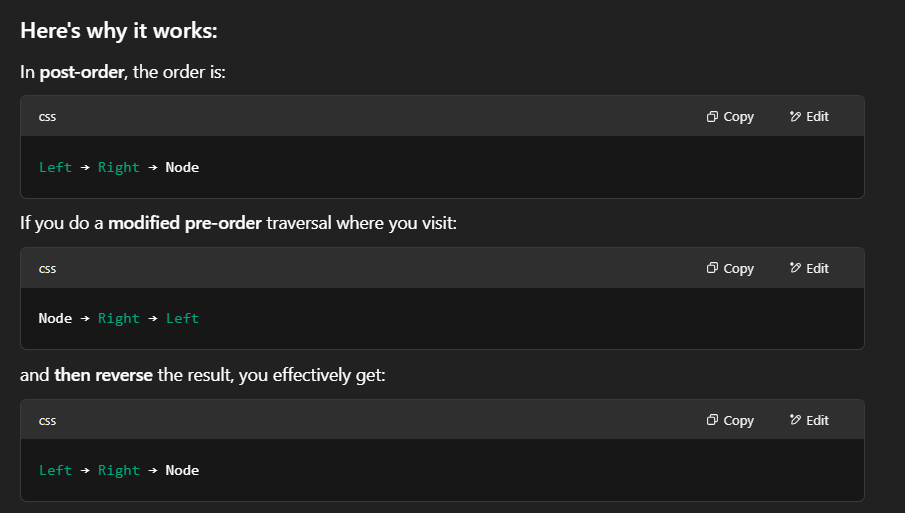Click the copy icon in the last code block
The width and height of the screenshot is (905, 513).
coord(712,421)
